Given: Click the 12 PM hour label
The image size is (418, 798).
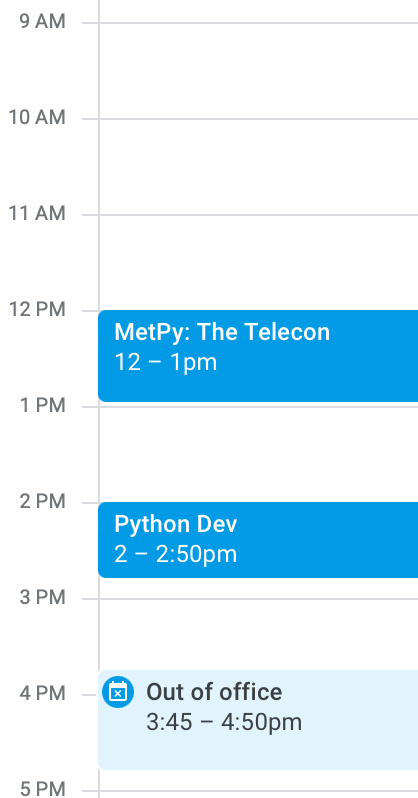Looking at the screenshot, I should [37, 309].
